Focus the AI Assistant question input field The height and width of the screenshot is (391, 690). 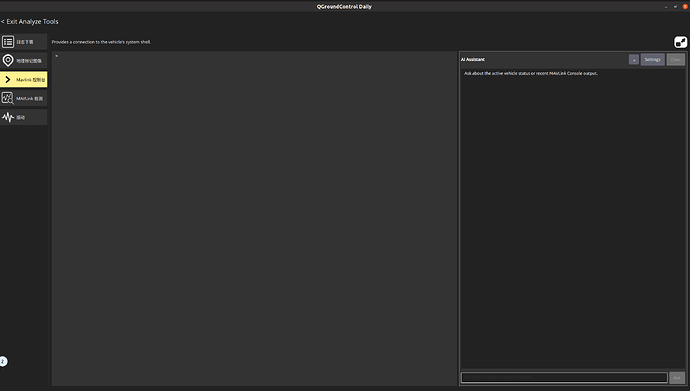(564, 377)
